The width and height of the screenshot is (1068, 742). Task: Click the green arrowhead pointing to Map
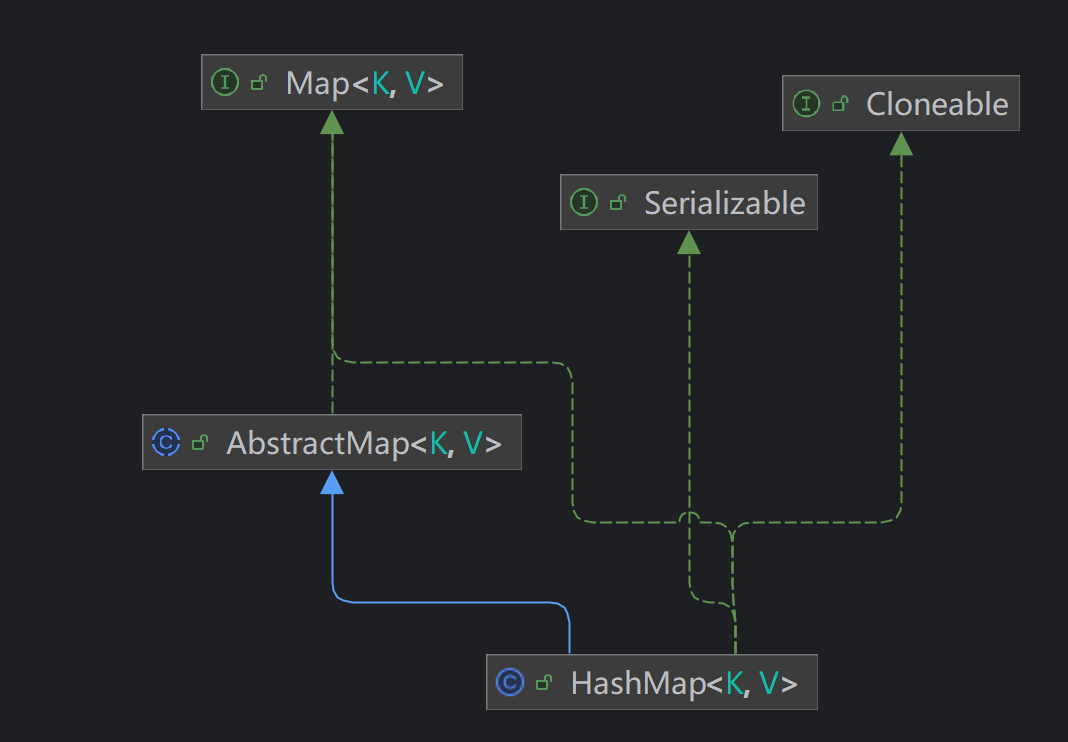(332, 123)
